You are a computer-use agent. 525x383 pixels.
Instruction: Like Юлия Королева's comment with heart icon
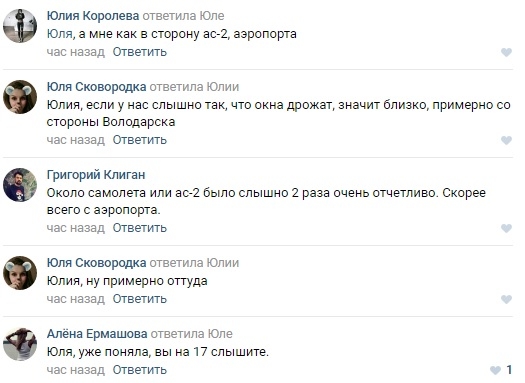coord(506,52)
